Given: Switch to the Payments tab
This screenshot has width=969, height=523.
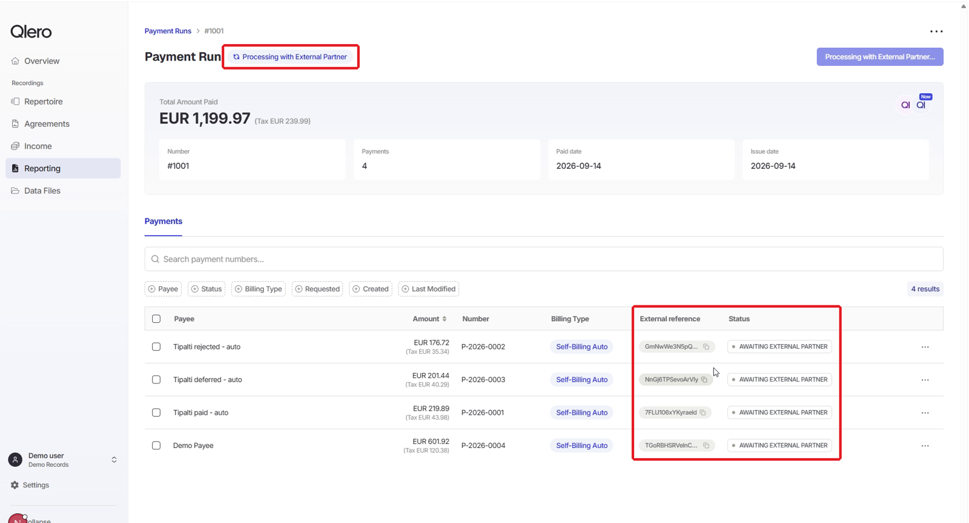Looking at the screenshot, I should click(163, 221).
